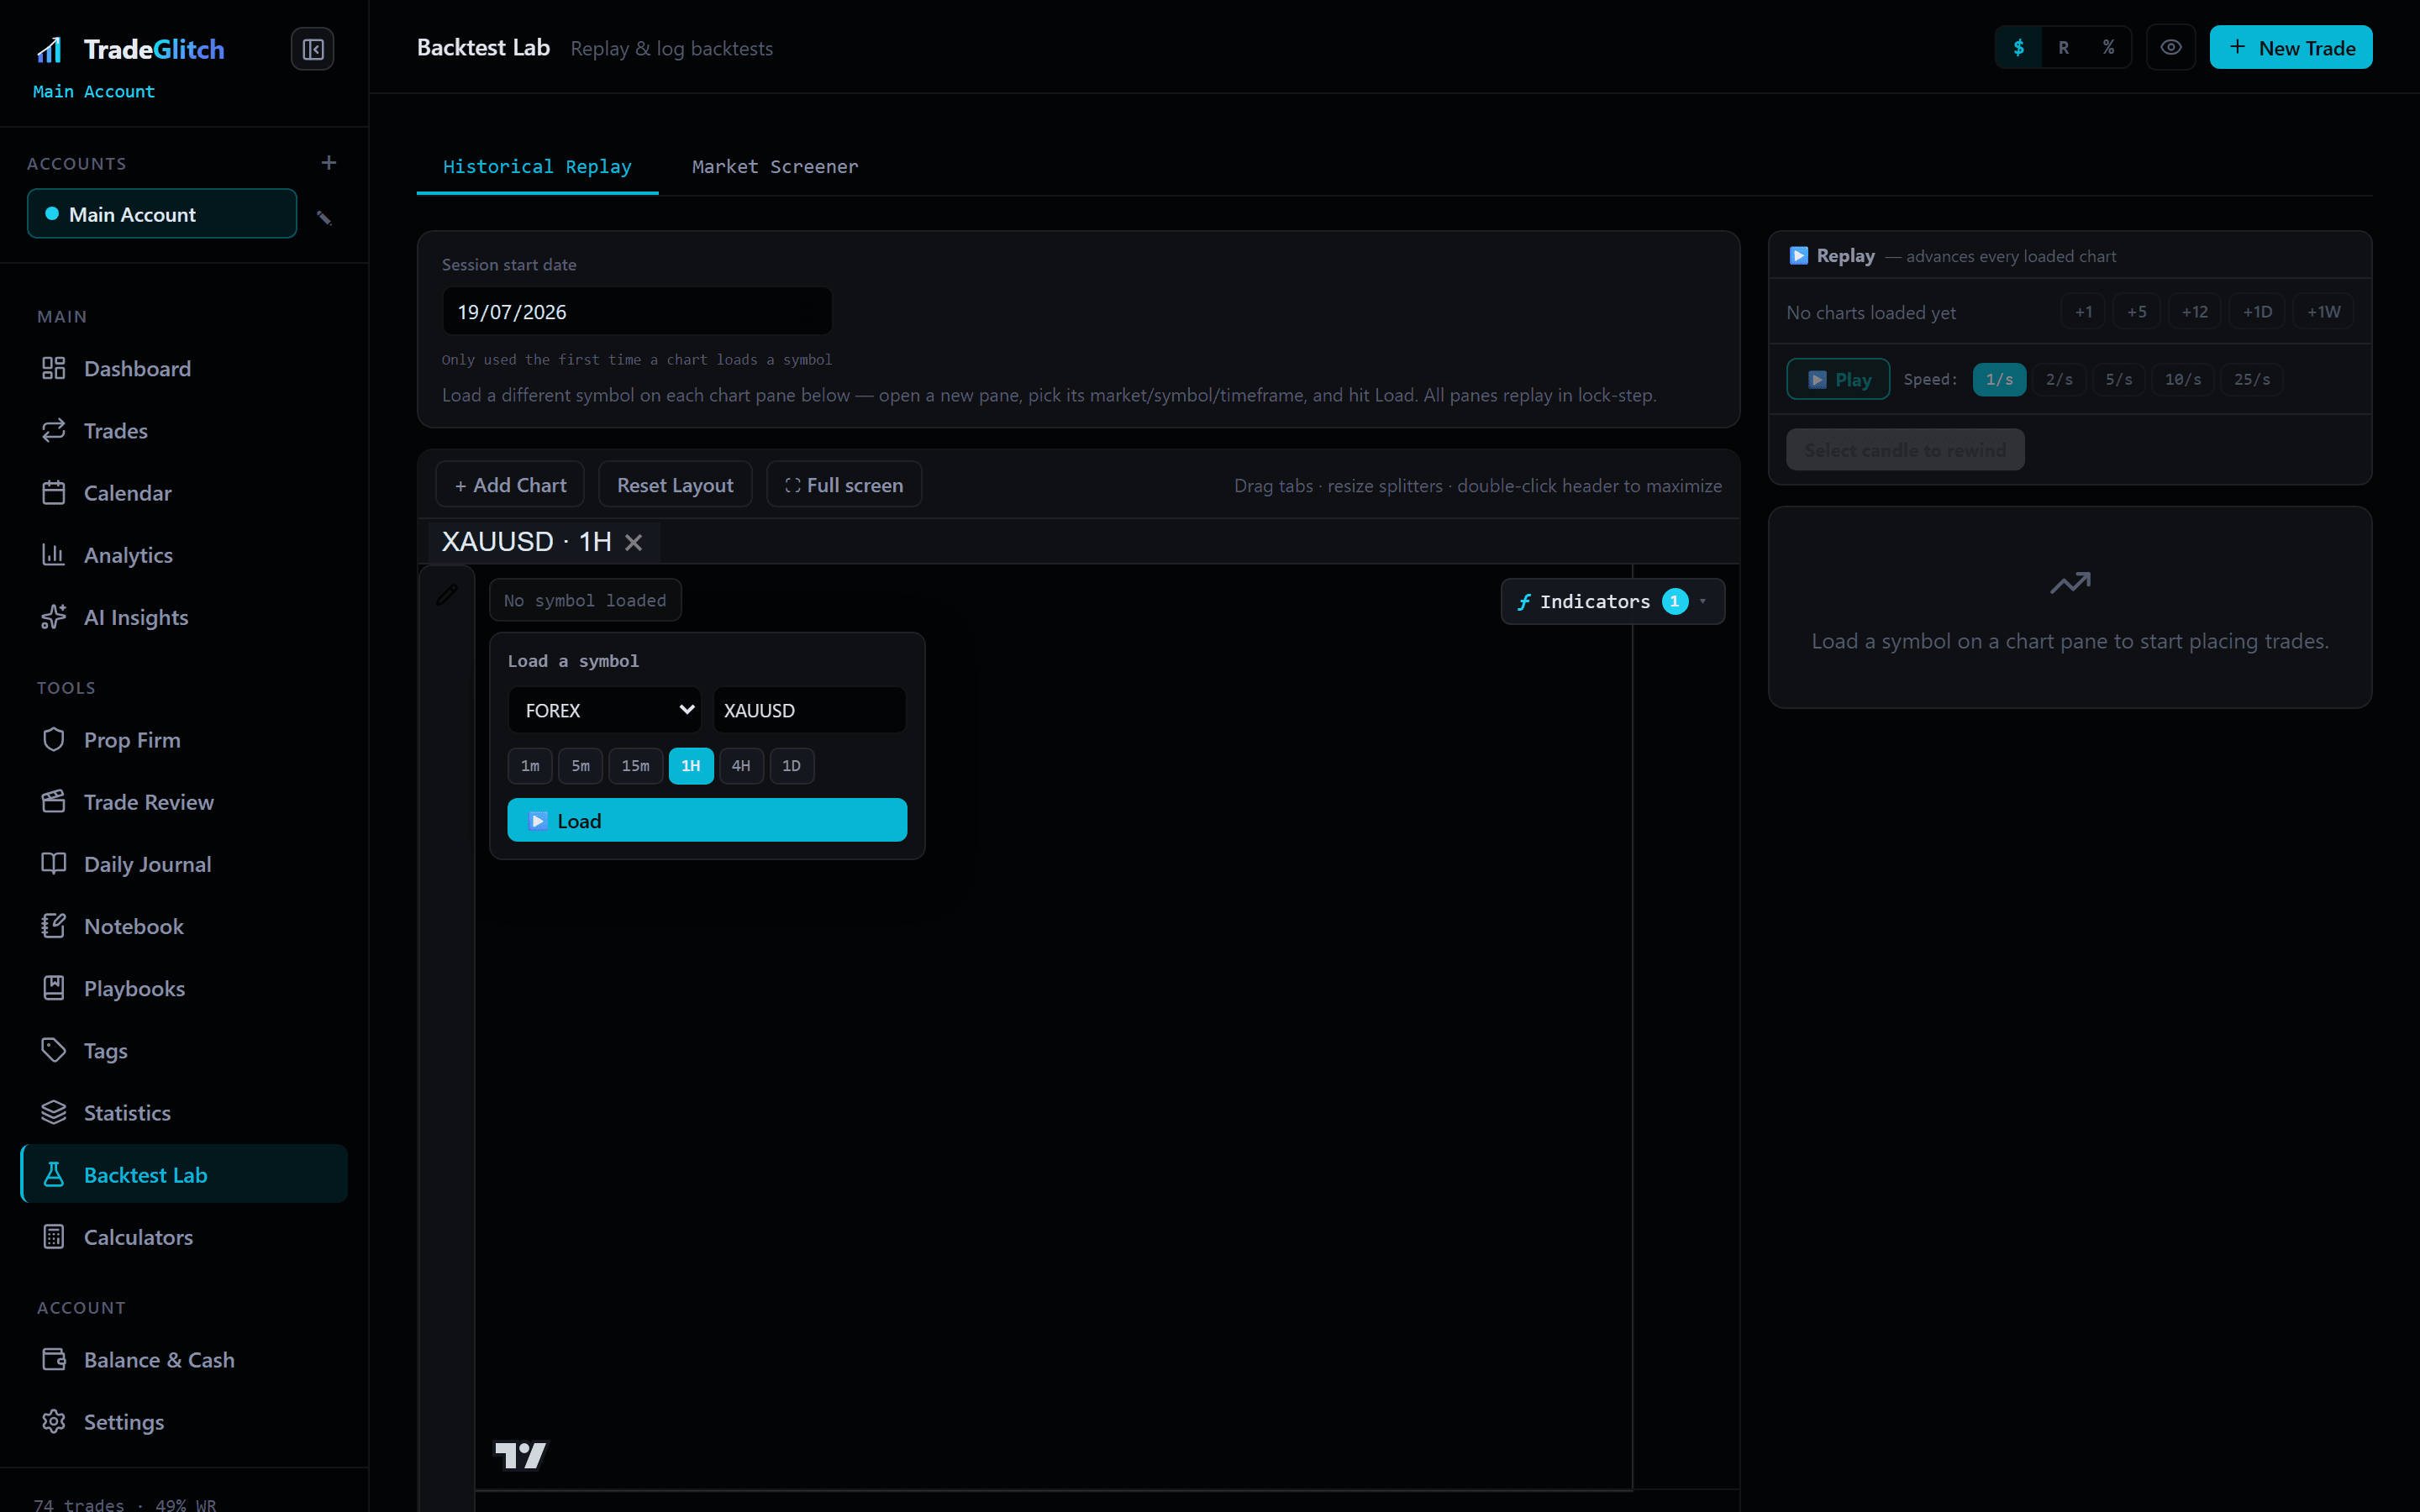
Task: Advance replay by +12 candles
Action: 2194,312
